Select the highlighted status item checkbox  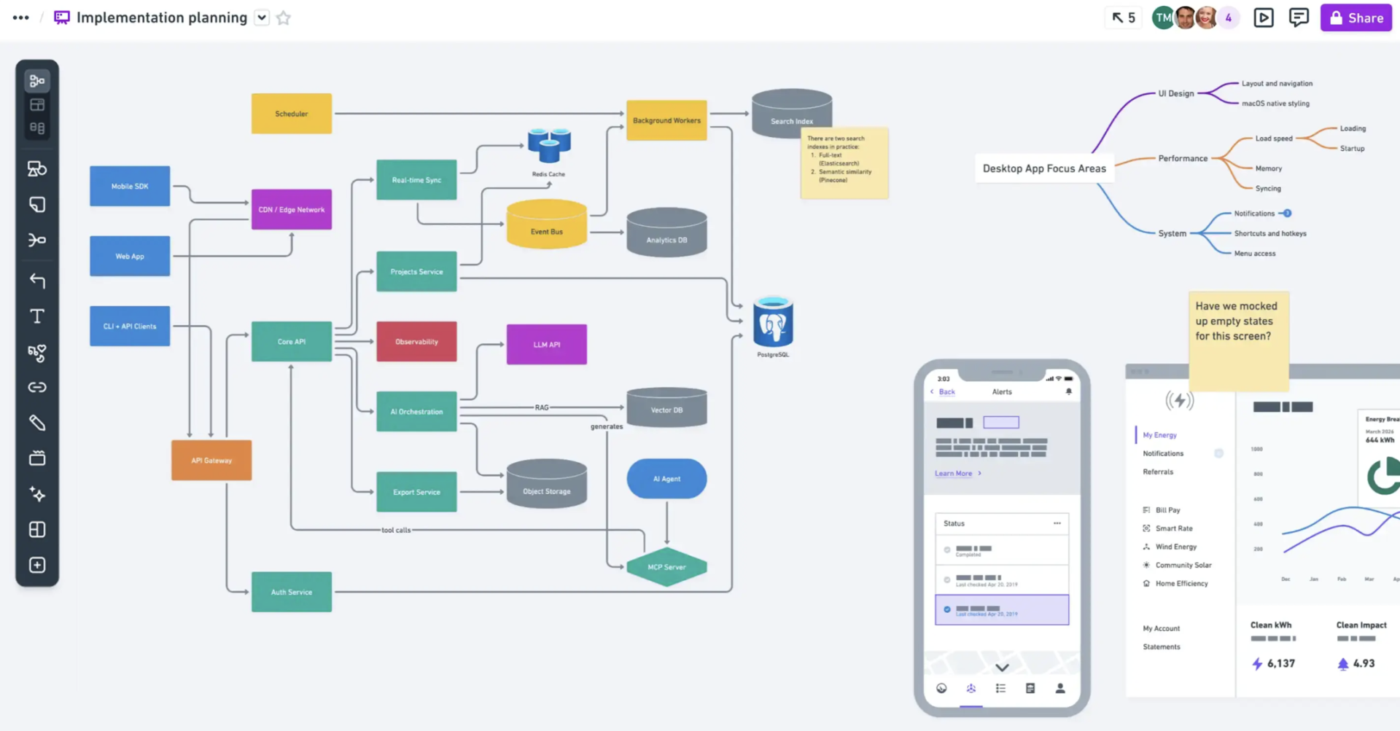coord(947,608)
